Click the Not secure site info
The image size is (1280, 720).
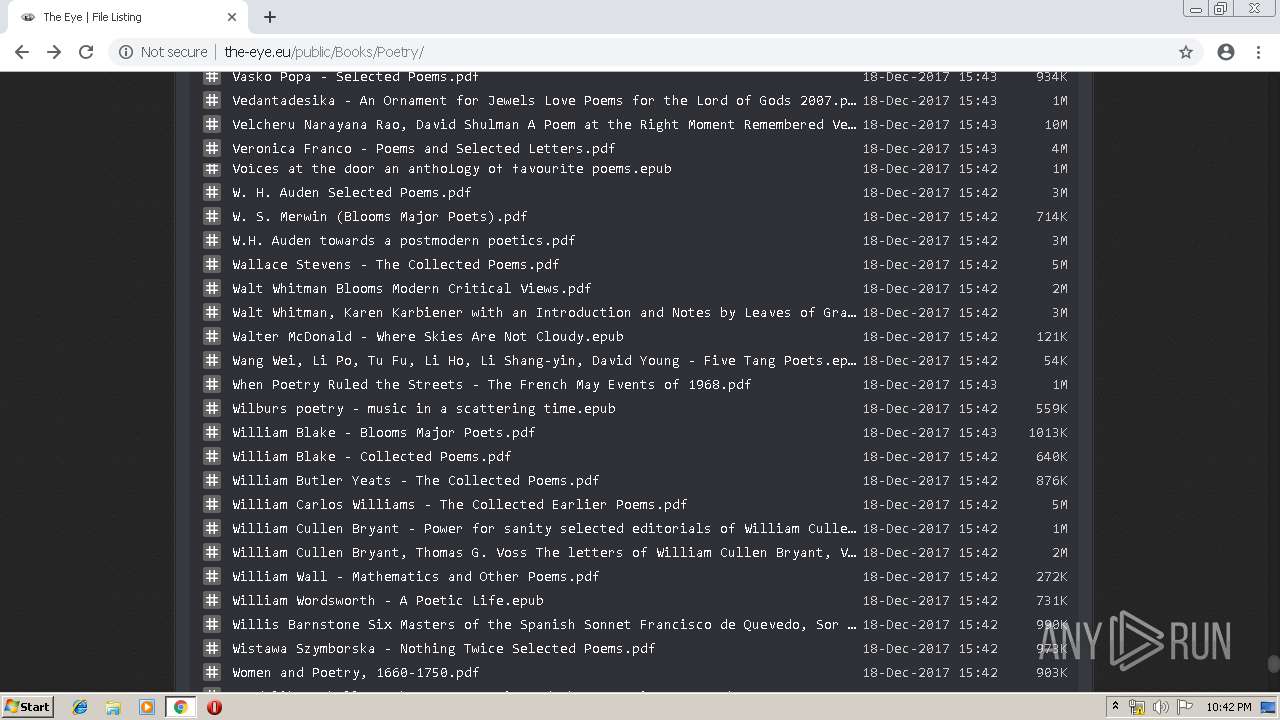(x=163, y=52)
